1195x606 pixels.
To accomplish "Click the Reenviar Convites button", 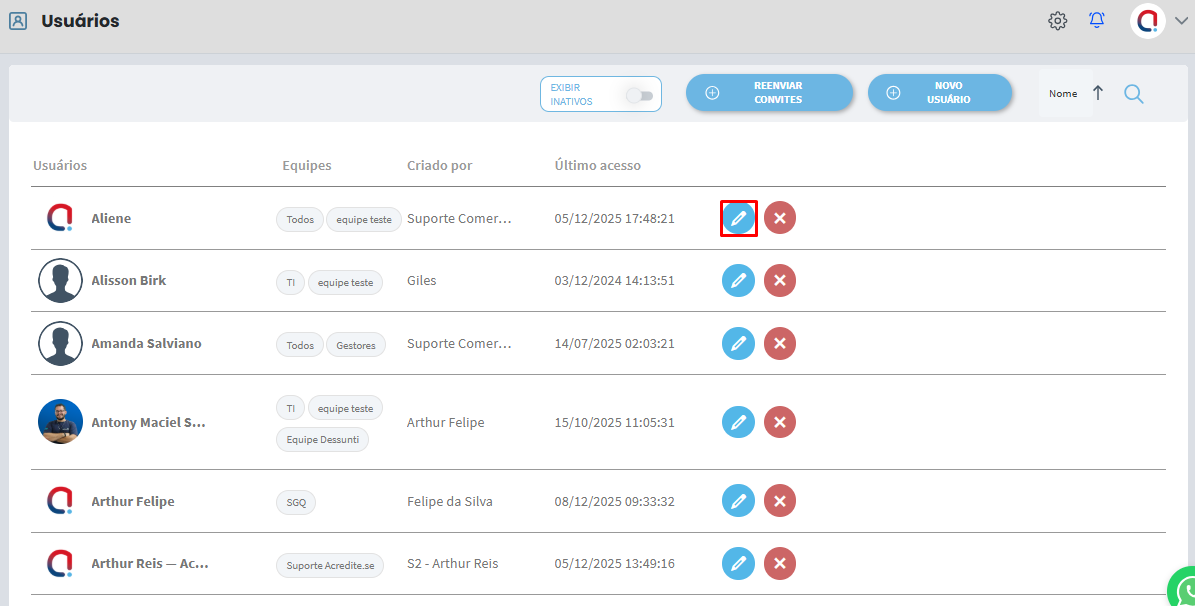I will (x=769, y=93).
